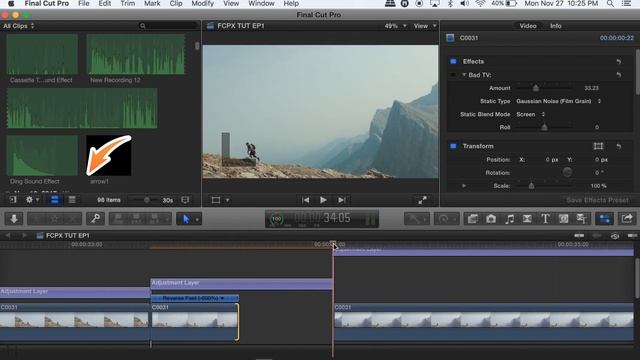Image resolution: width=640 pixels, height=360 pixels.
Task: Open the viewer View options dropdown
Action: [425, 26]
